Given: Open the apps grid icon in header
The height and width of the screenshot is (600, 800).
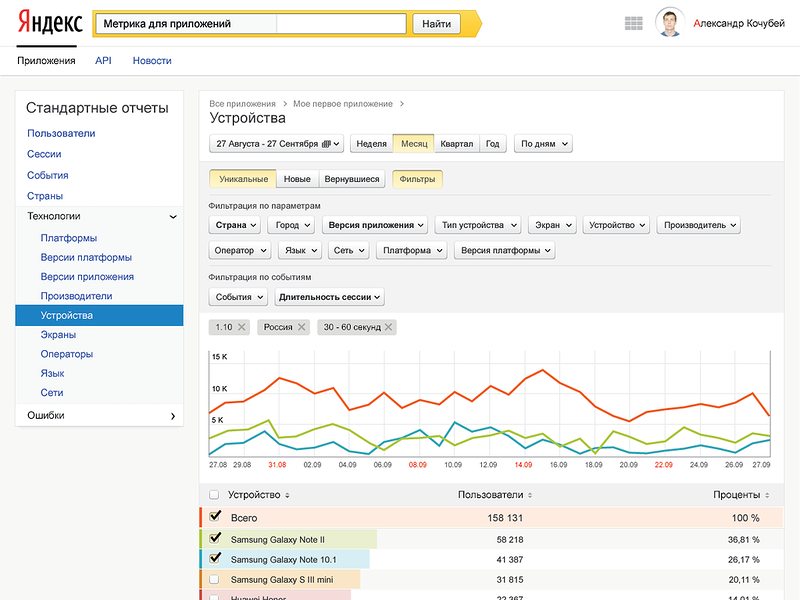Looking at the screenshot, I should tap(632, 24).
